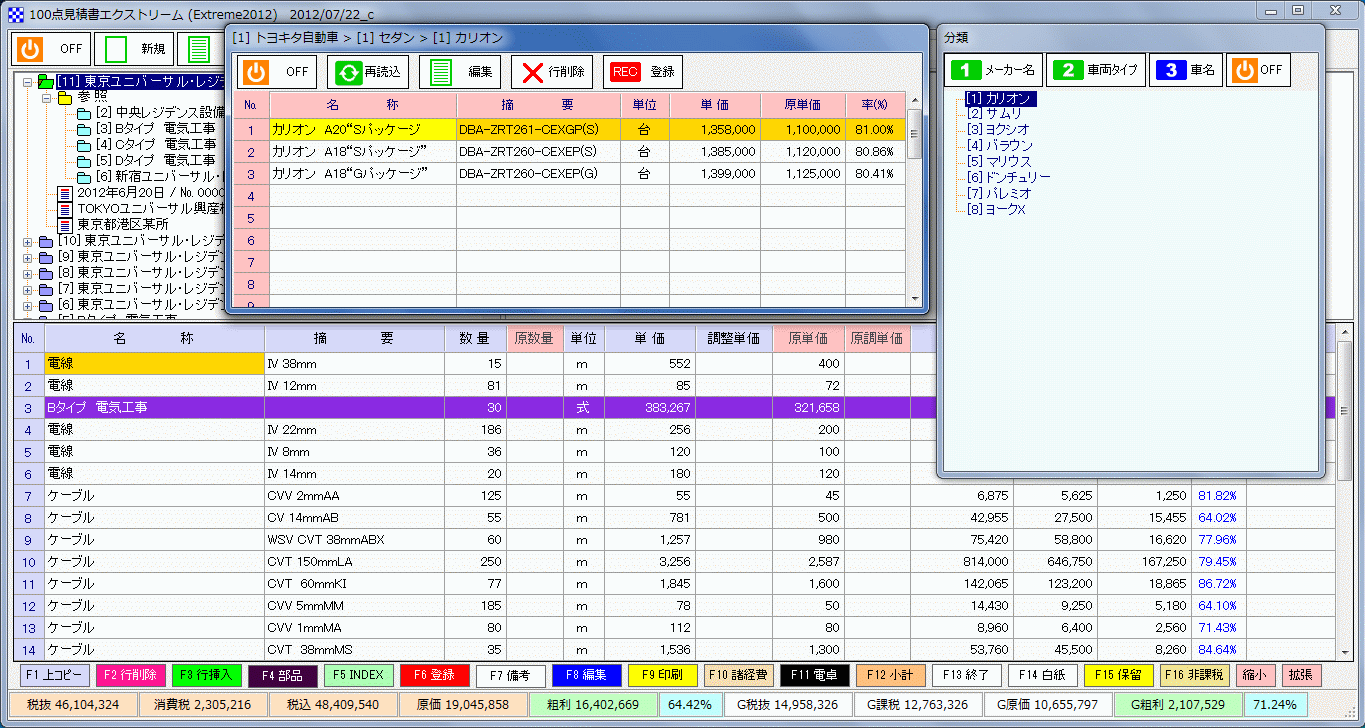Collapse the [11] 東京ユニバーサル tree node
The height and width of the screenshot is (728, 1365).
pos(29,82)
